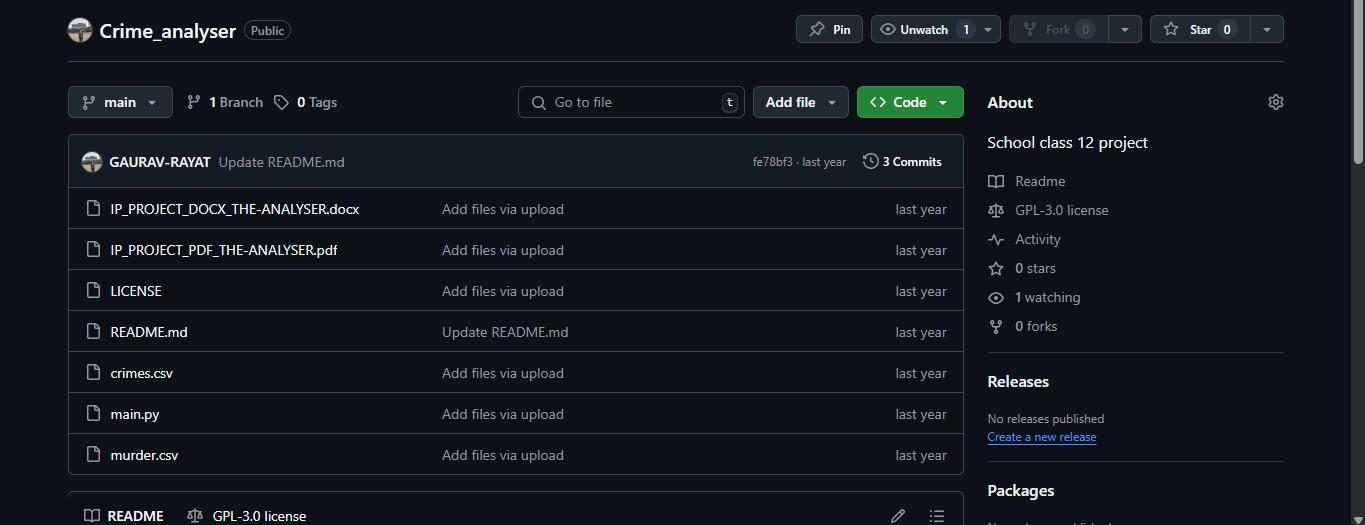Click the eye icon on the Unwatch button

click(x=887, y=30)
